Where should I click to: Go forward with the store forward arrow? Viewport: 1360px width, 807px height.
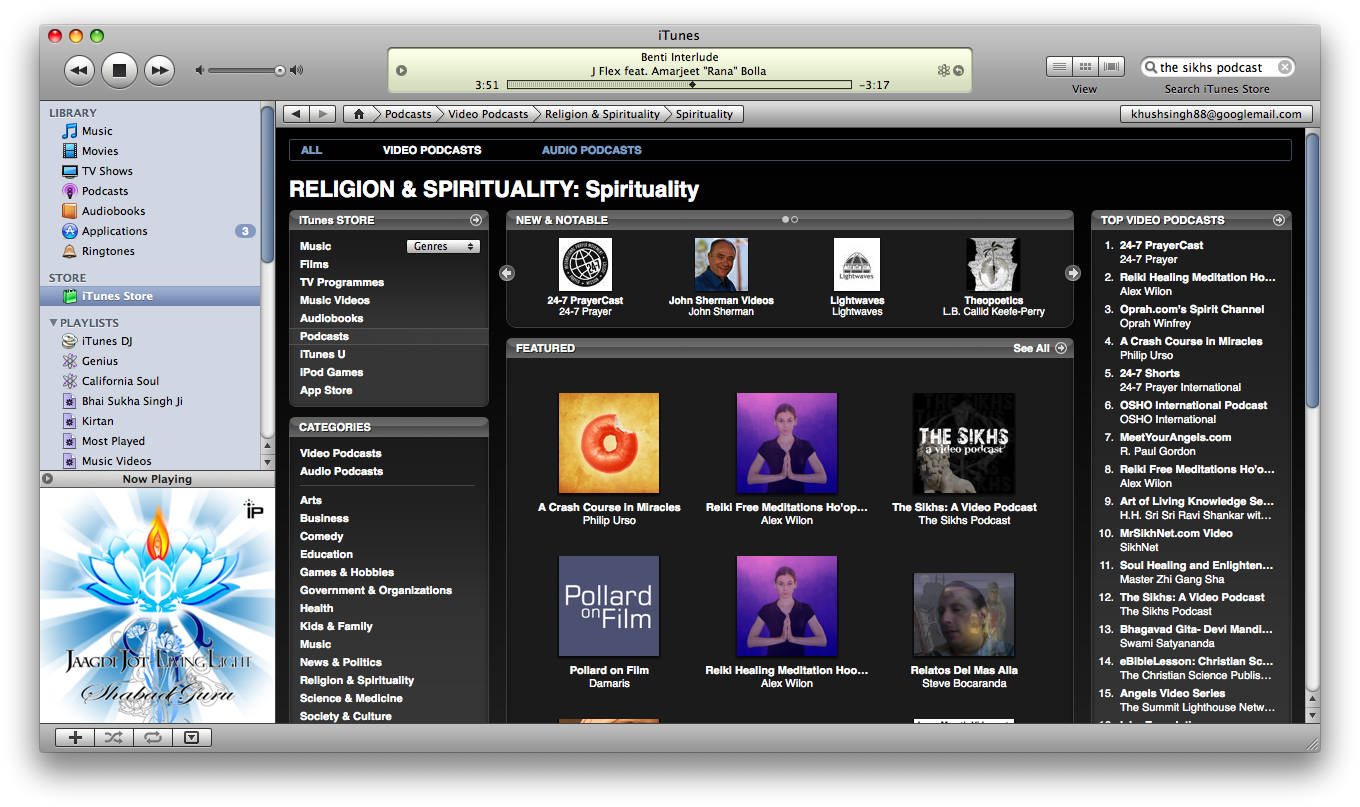tap(323, 114)
